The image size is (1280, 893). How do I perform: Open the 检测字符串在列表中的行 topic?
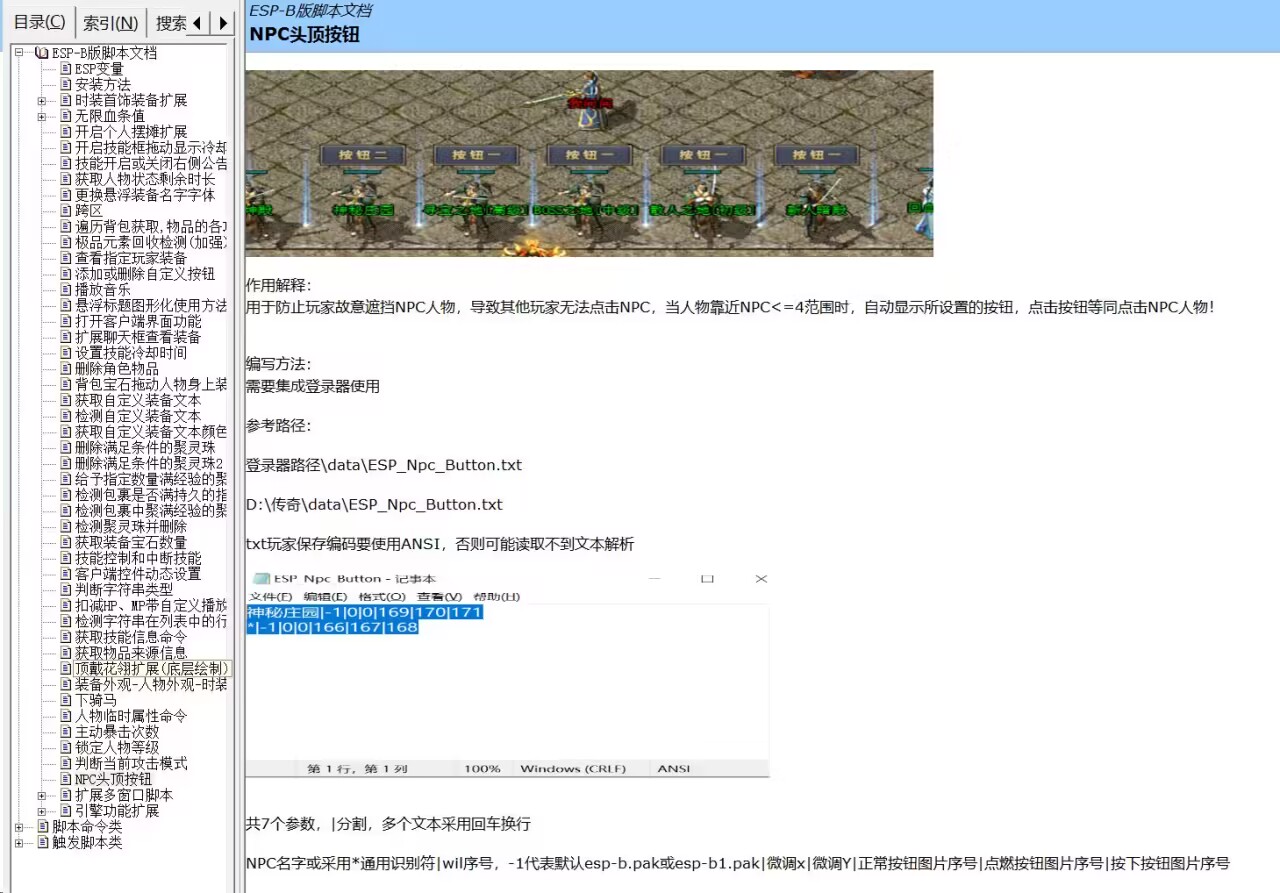pos(151,621)
